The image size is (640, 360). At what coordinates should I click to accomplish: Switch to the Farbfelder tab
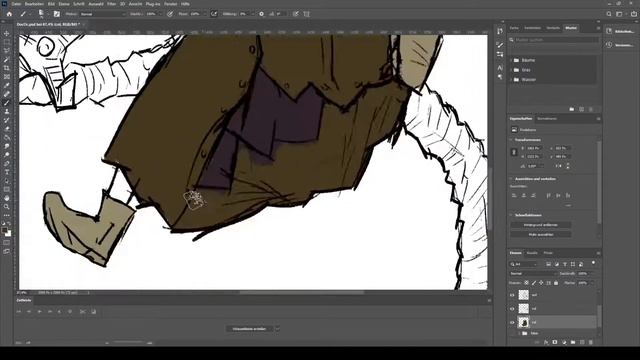[532, 28]
